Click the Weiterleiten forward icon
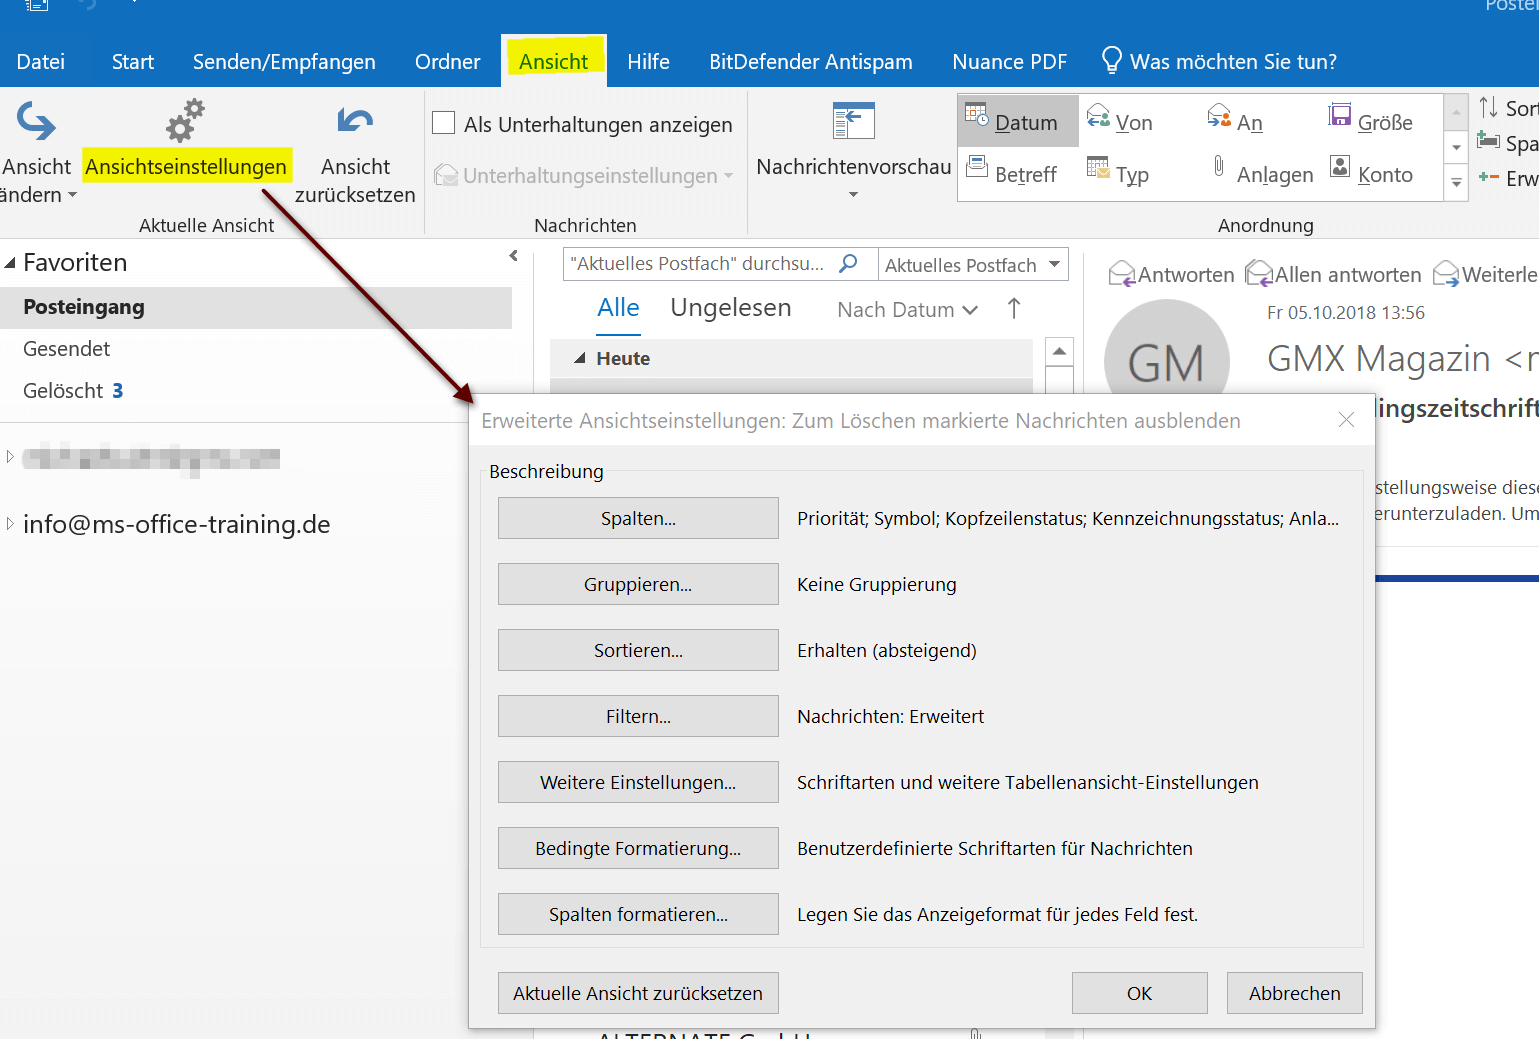1539x1039 pixels. pyautogui.click(x=1446, y=274)
